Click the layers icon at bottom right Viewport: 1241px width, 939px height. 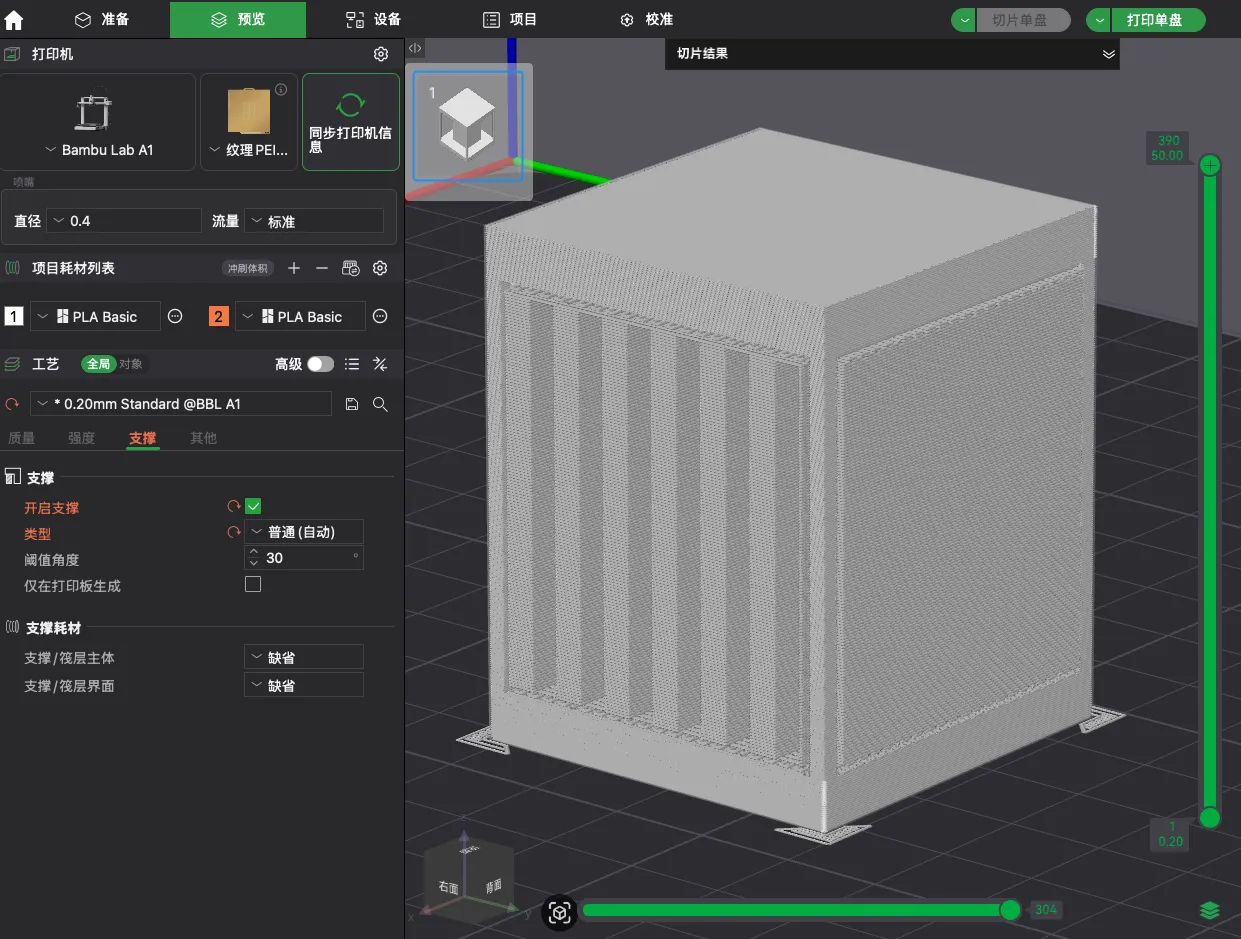pos(1210,910)
